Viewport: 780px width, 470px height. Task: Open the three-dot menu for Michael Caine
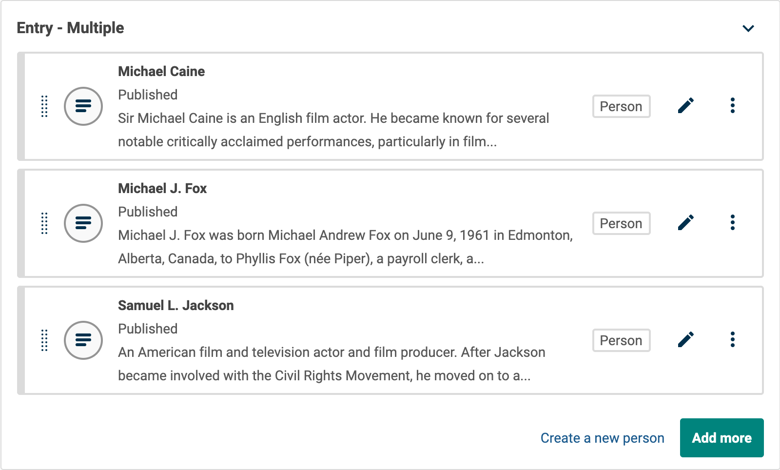[x=732, y=105]
